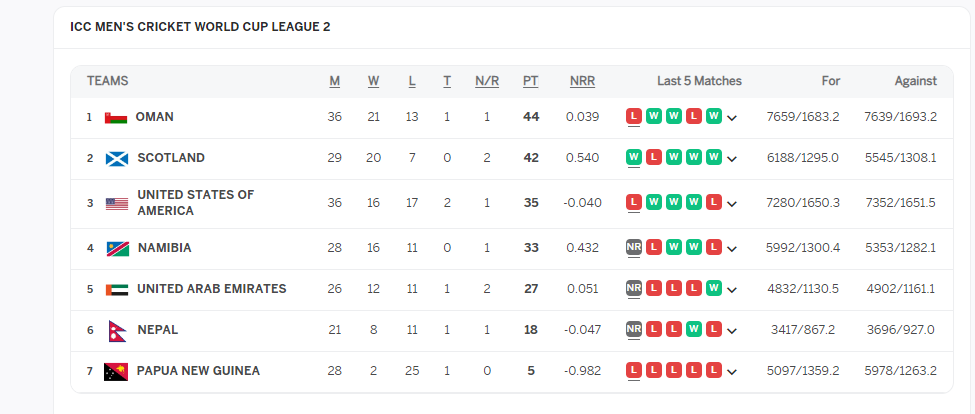Open the Scotland team name link

click(171, 158)
